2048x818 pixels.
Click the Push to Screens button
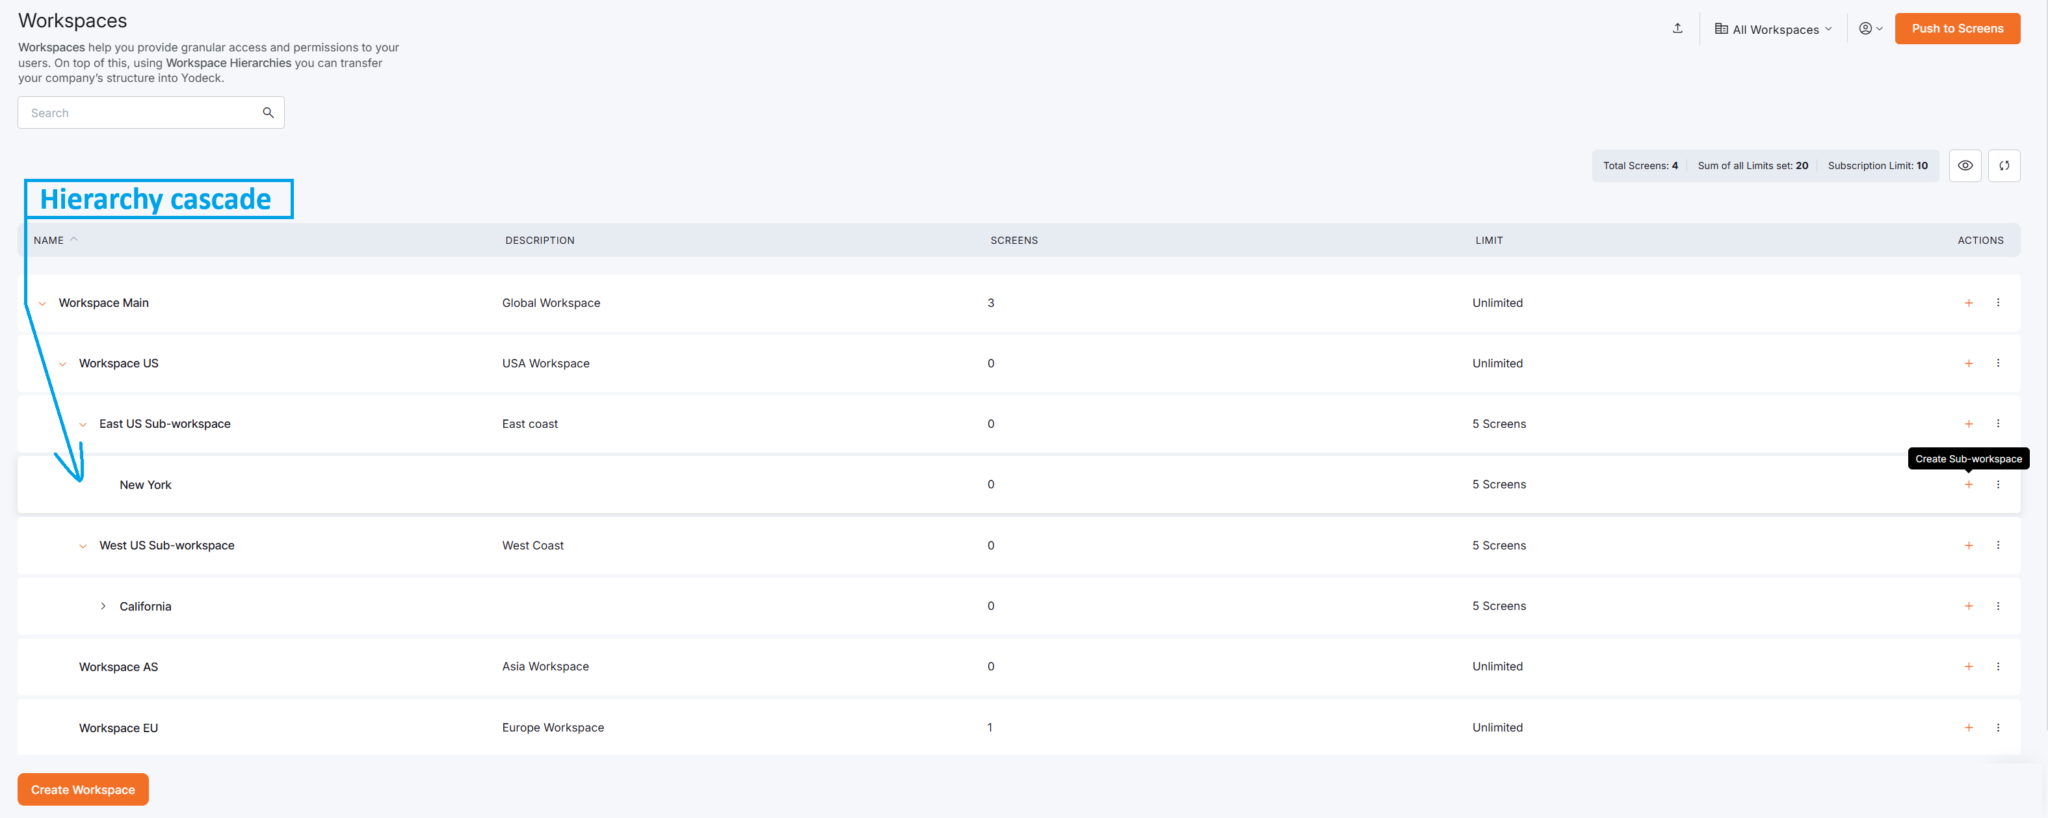pos(1957,28)
